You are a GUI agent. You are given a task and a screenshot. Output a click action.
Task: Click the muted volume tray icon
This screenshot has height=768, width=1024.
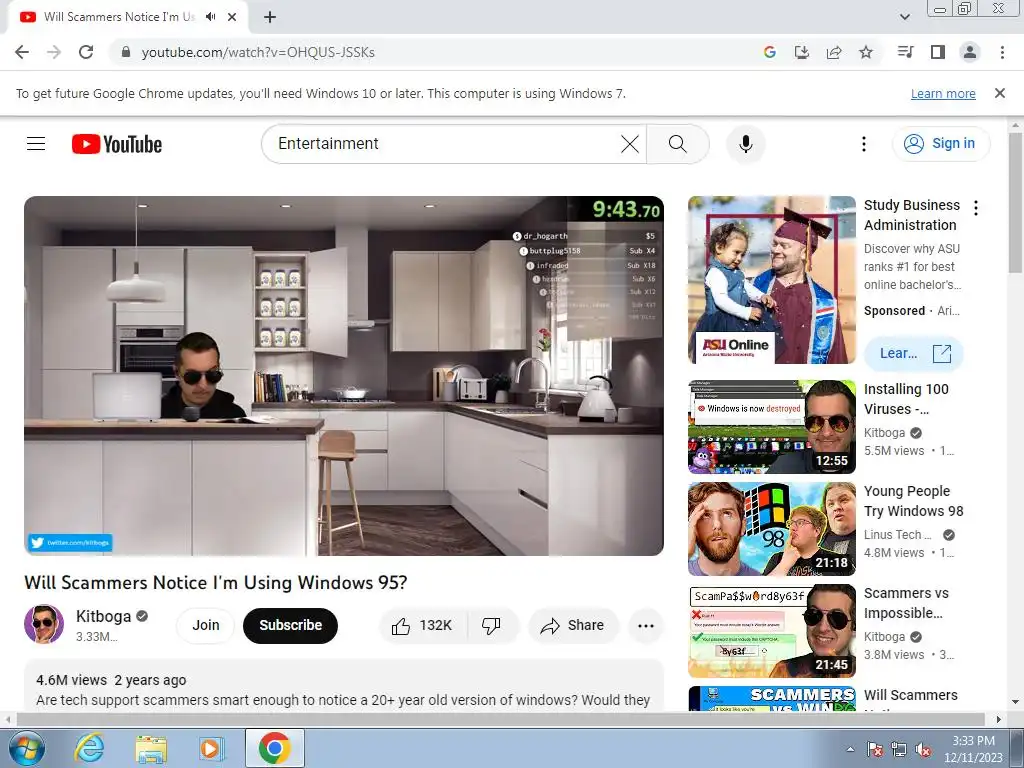coord(923,749)
